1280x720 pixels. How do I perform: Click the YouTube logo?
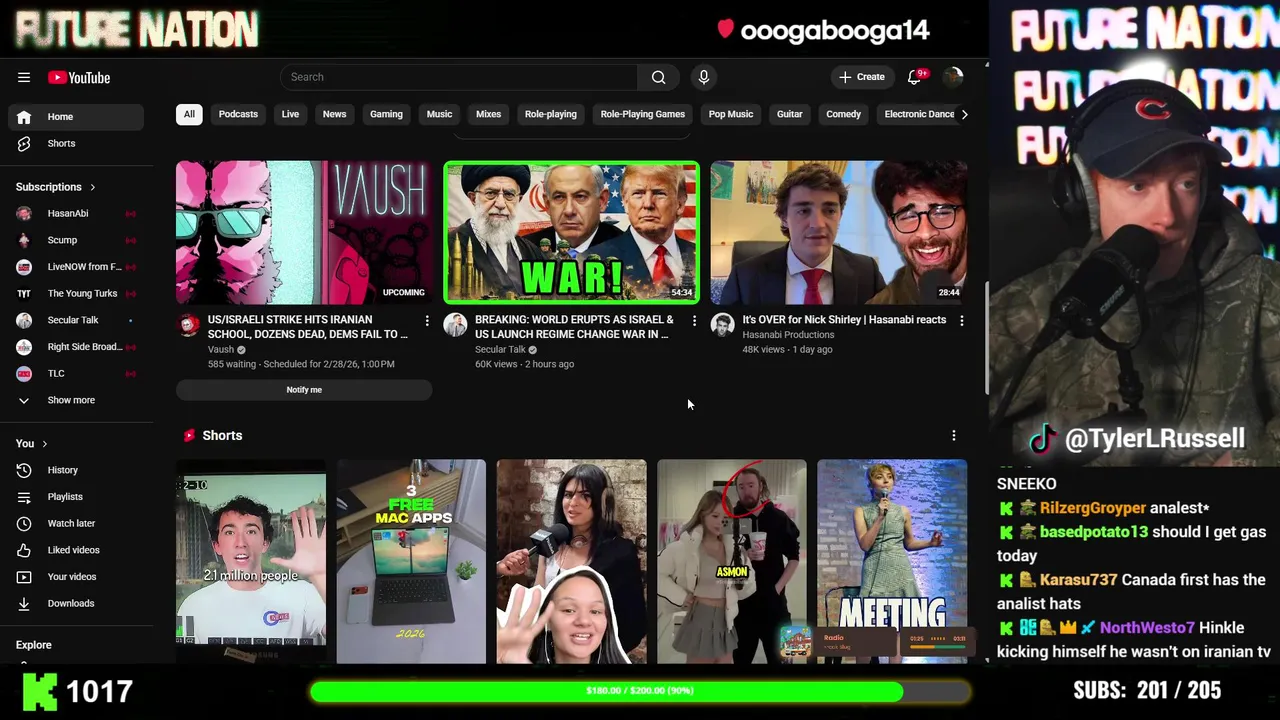[79, 77]
